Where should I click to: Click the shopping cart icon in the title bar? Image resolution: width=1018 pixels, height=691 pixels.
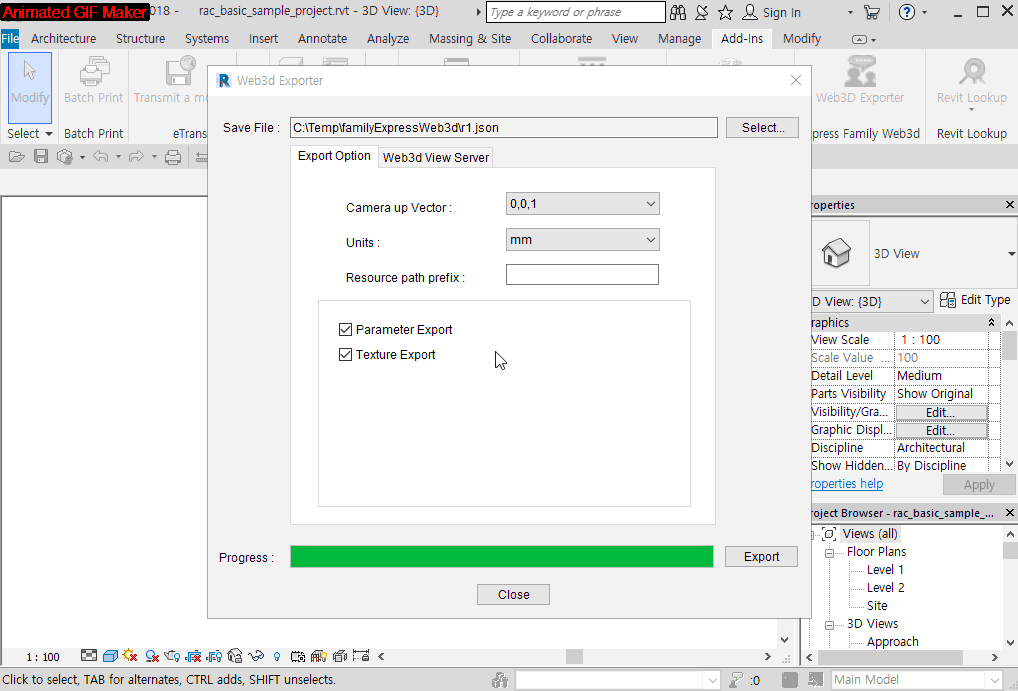[872, 12]
